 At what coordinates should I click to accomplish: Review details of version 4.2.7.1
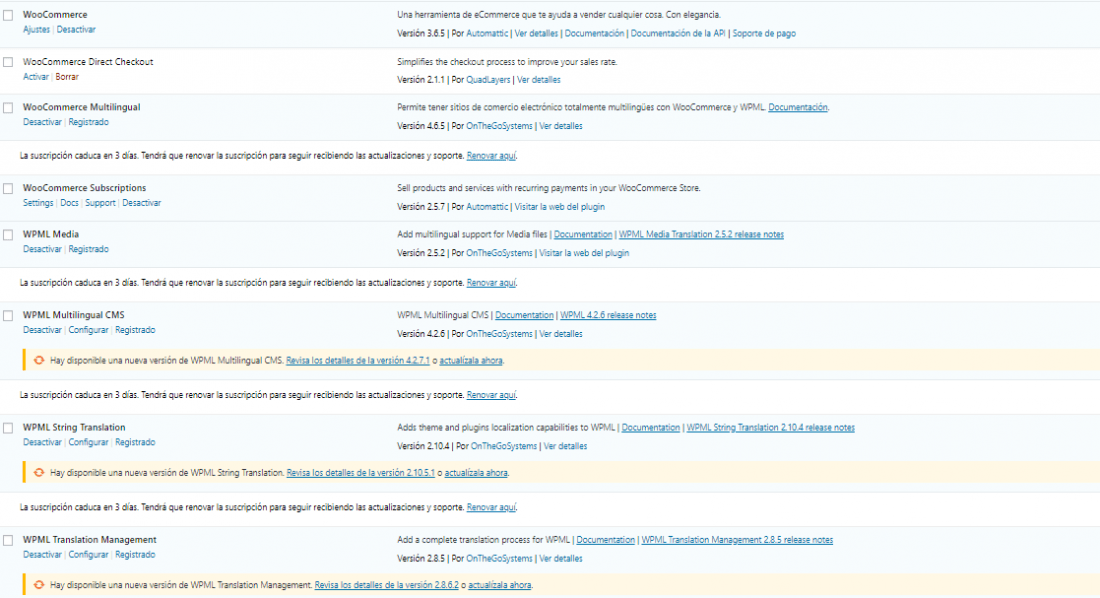point(358,360)
